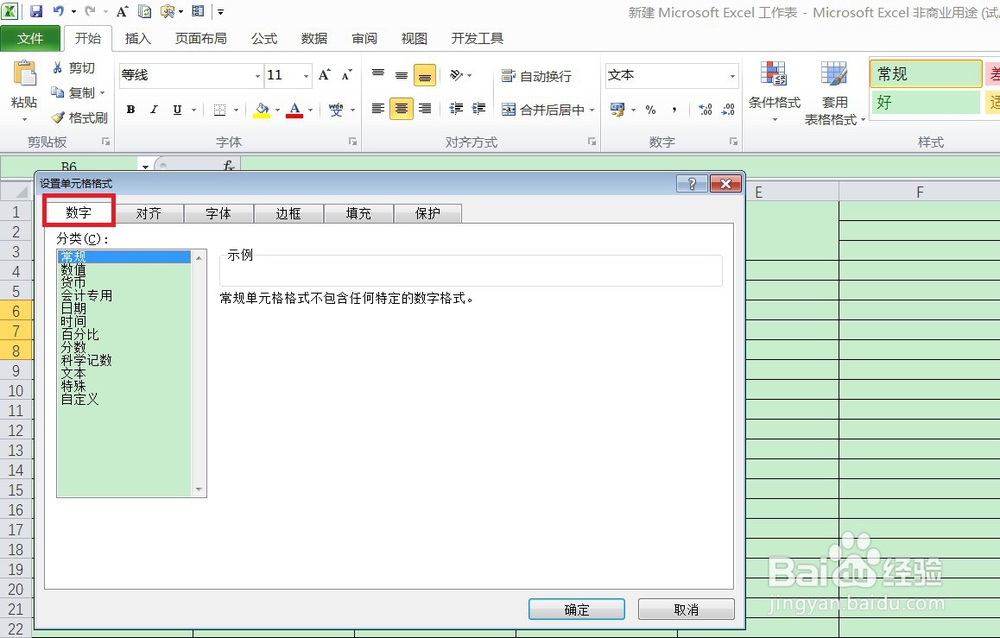Click the 取消 Cancel button

click(686, 609)
